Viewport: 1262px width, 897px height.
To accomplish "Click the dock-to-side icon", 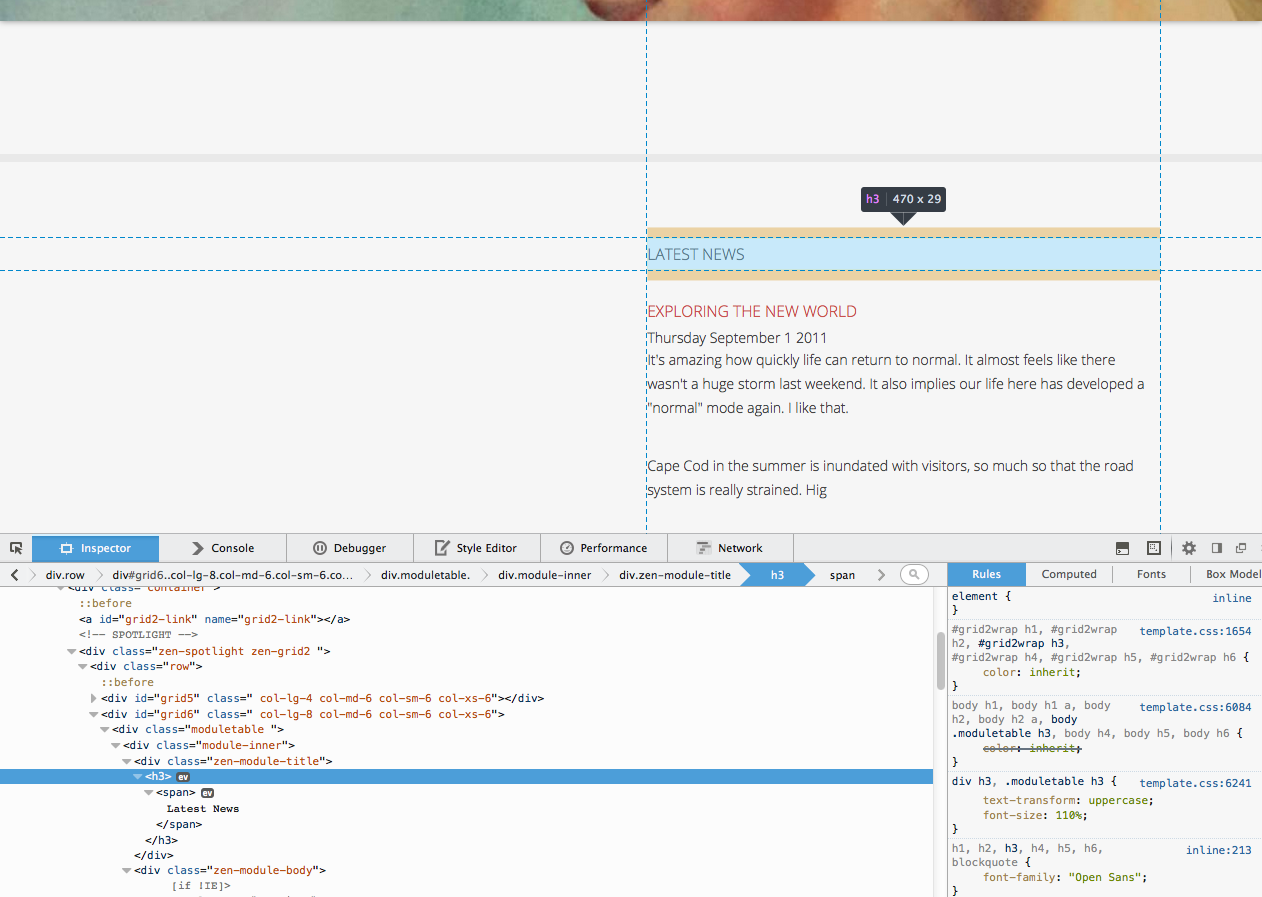I will pos(1217,548).
